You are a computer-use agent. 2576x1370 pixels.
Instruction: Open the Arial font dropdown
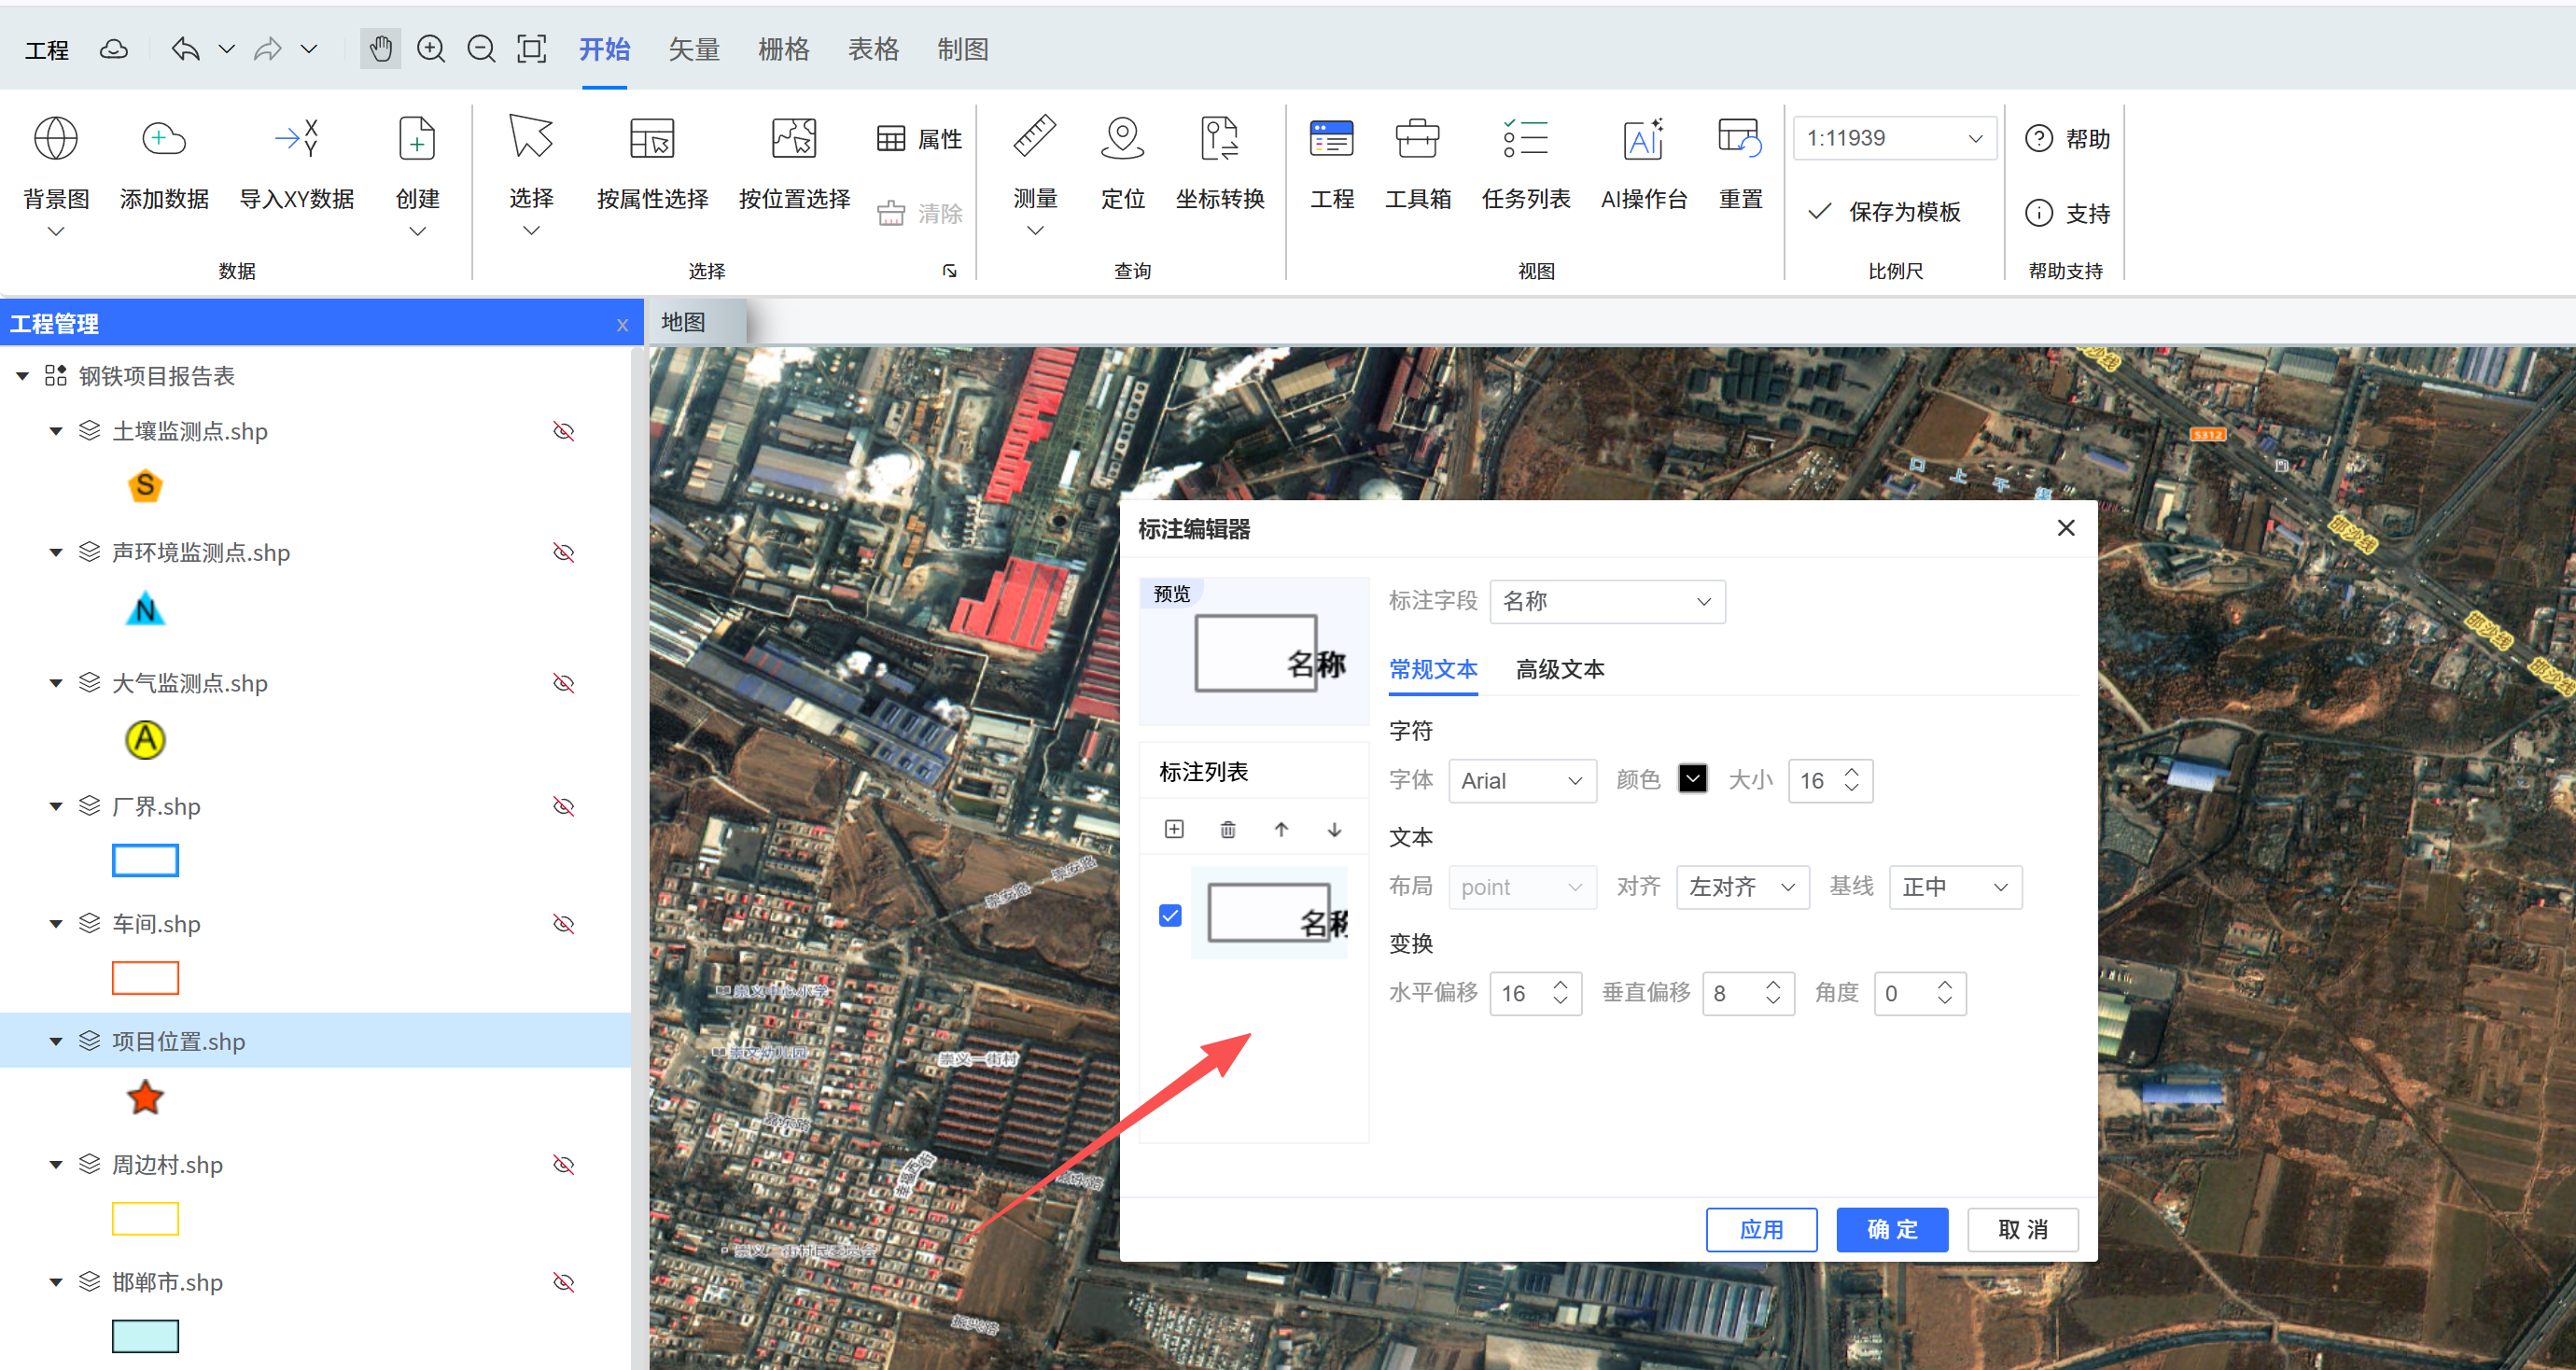tap(1521, 780)
